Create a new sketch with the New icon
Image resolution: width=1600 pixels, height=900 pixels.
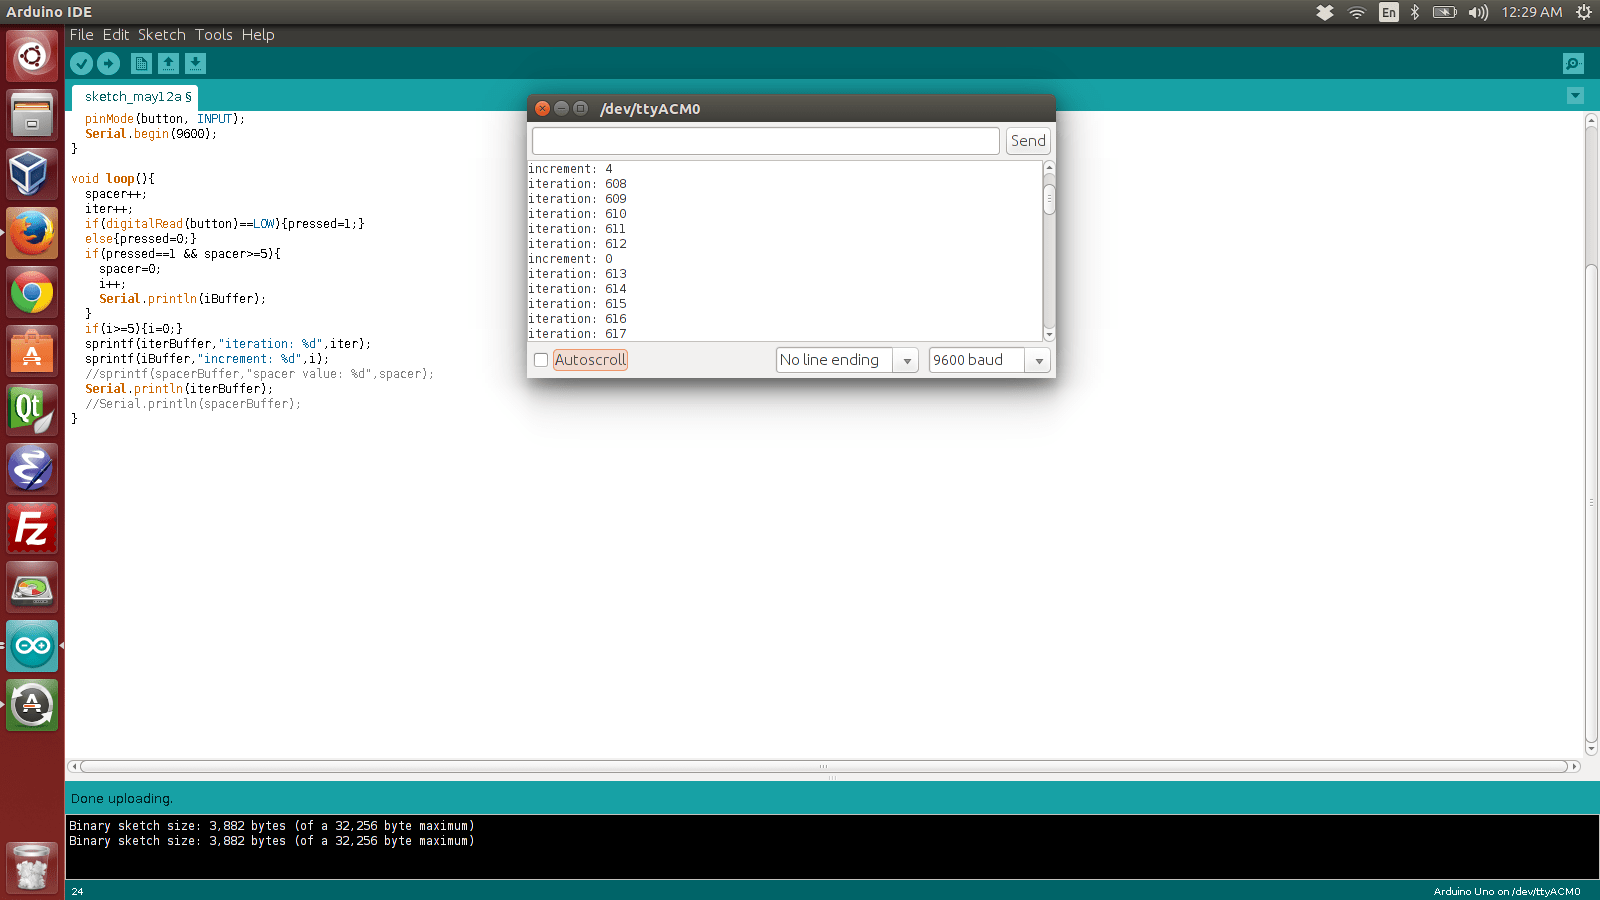(x=142, y=64)
